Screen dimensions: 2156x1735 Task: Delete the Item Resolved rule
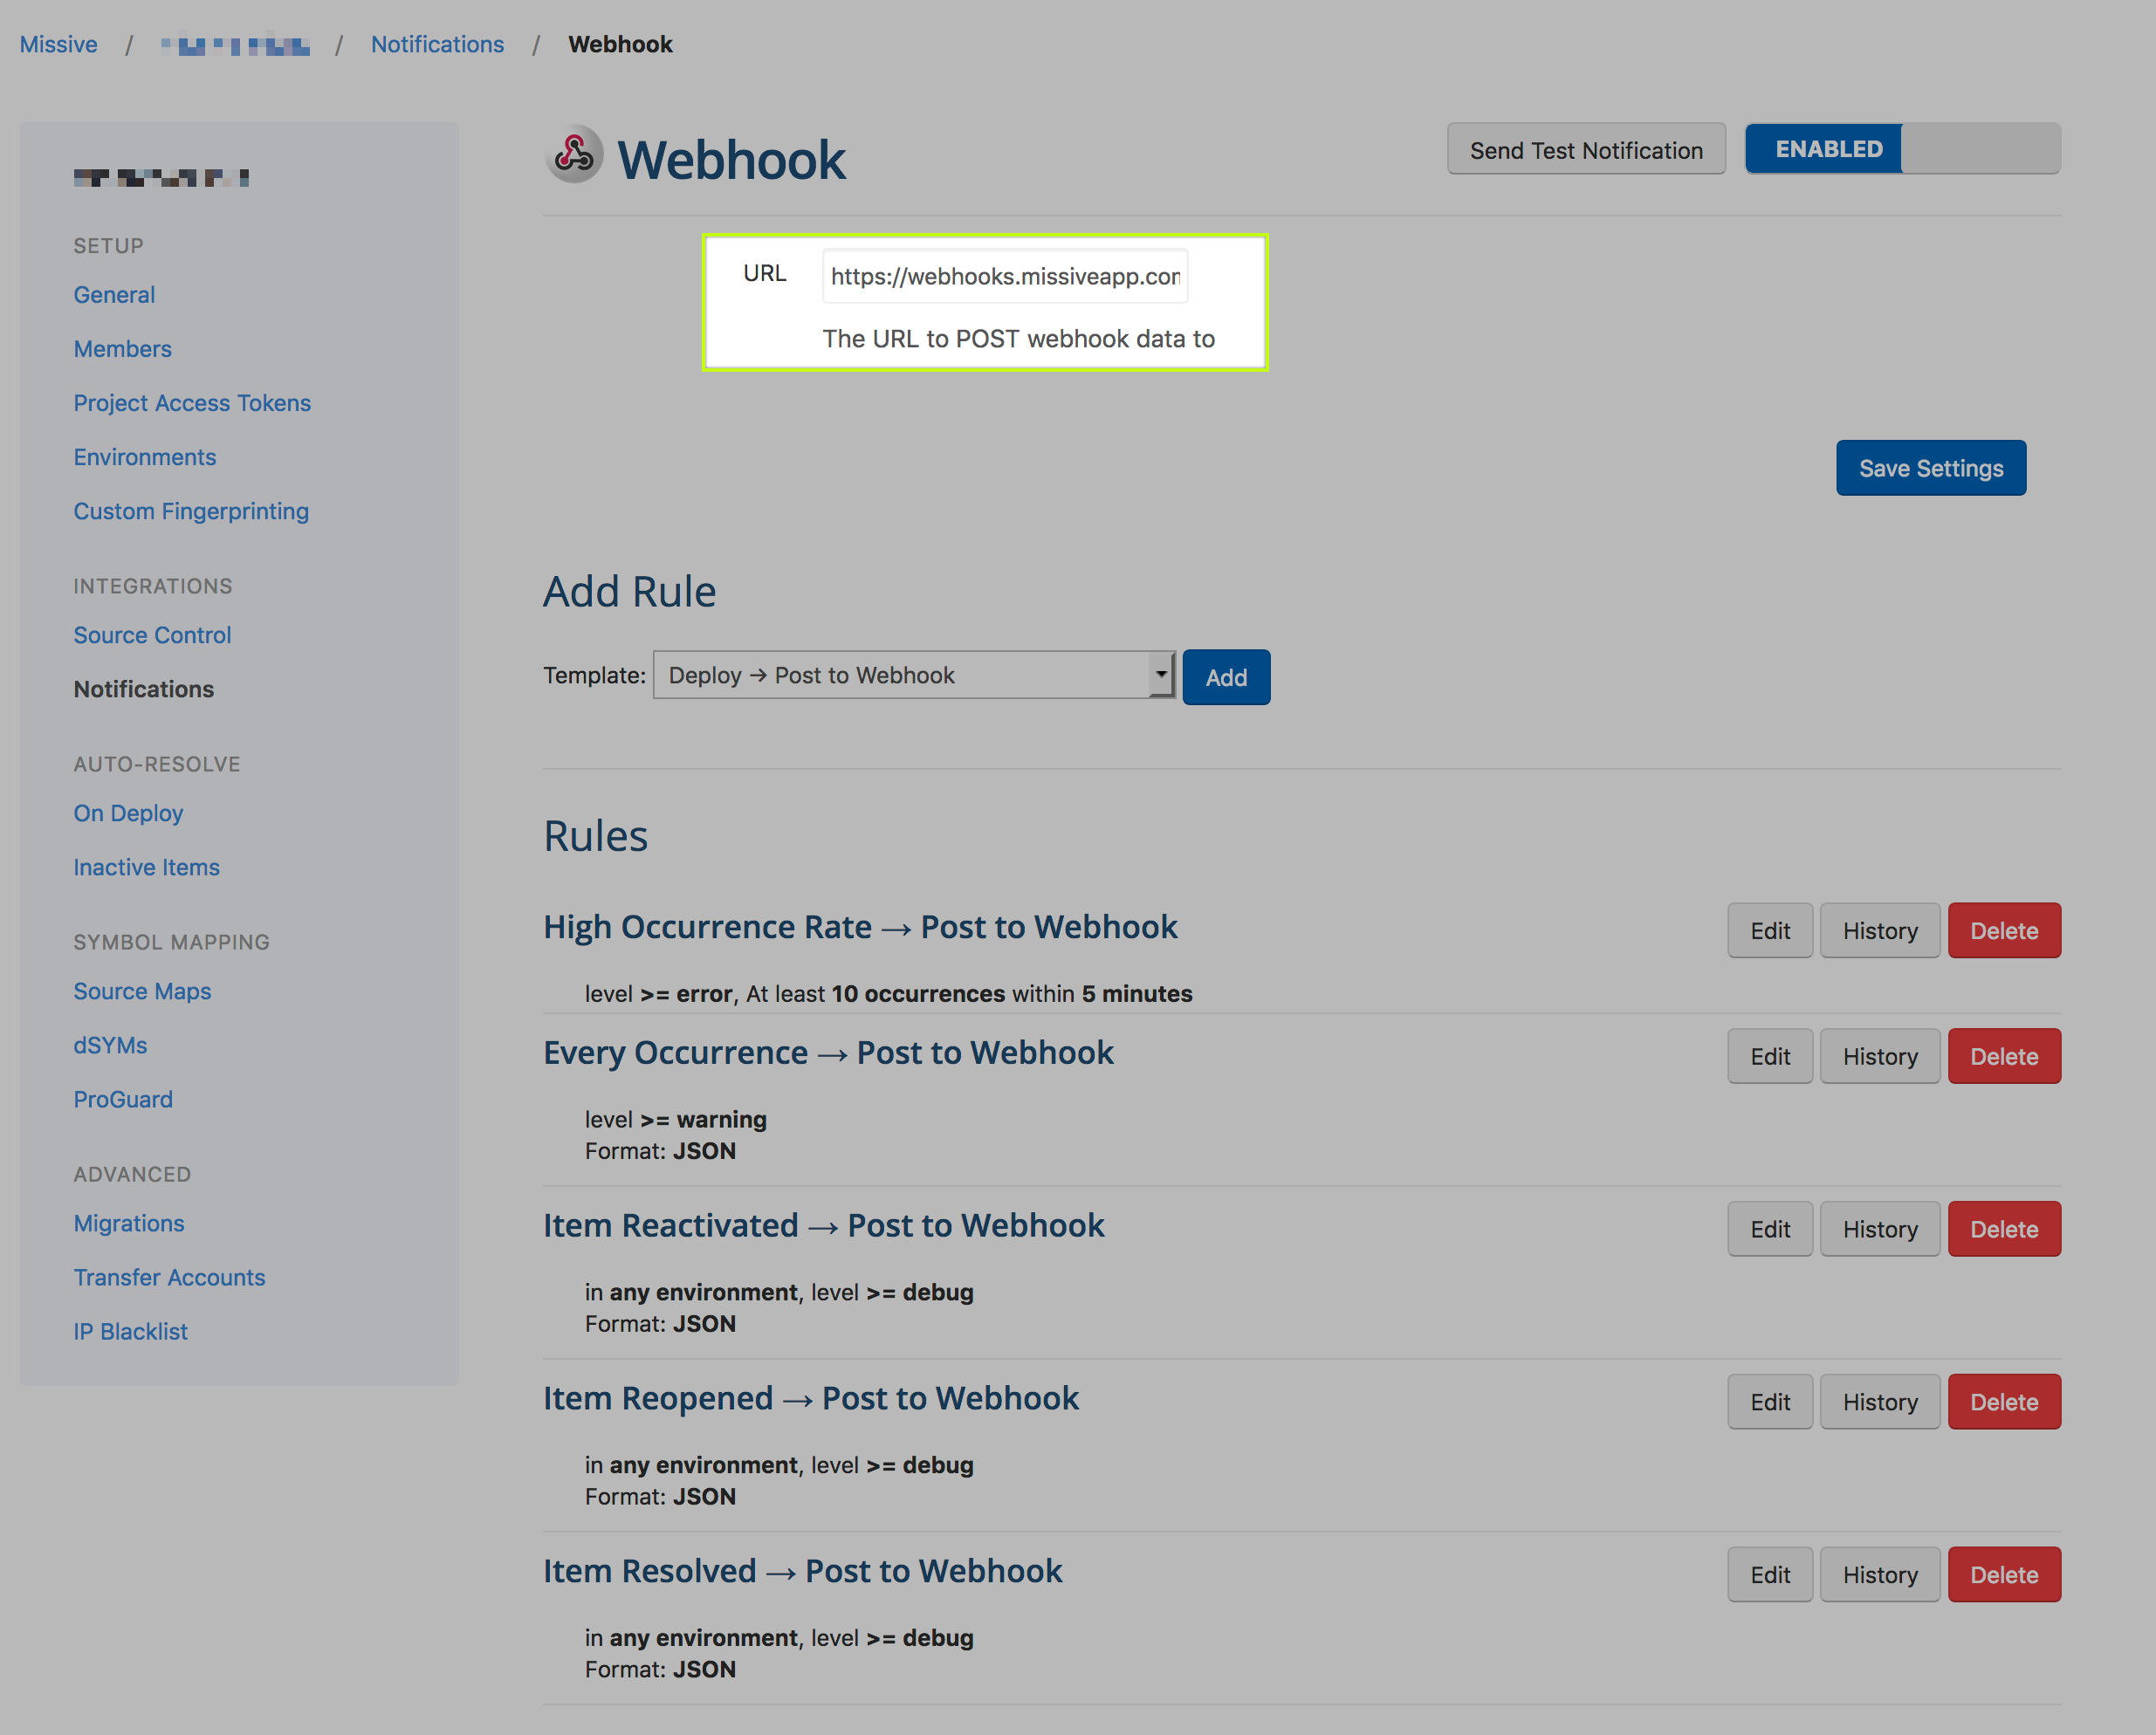tap(2003, 1575)
